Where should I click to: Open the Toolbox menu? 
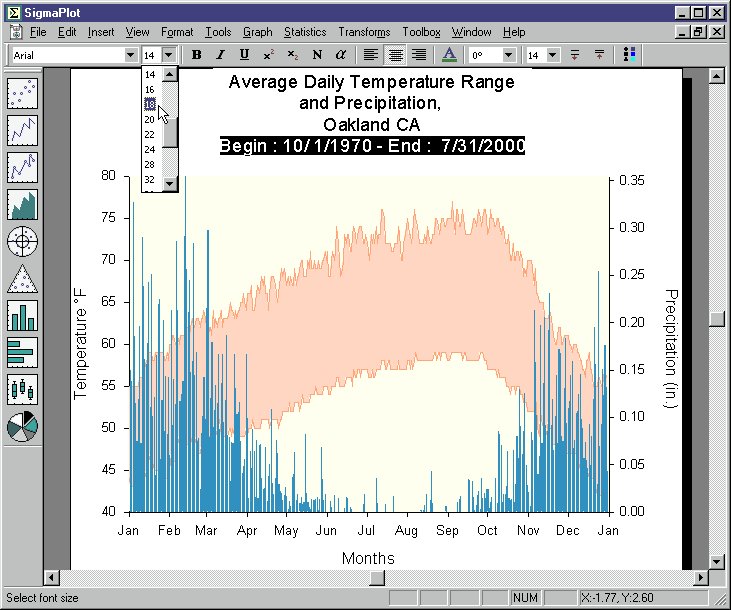421,32
